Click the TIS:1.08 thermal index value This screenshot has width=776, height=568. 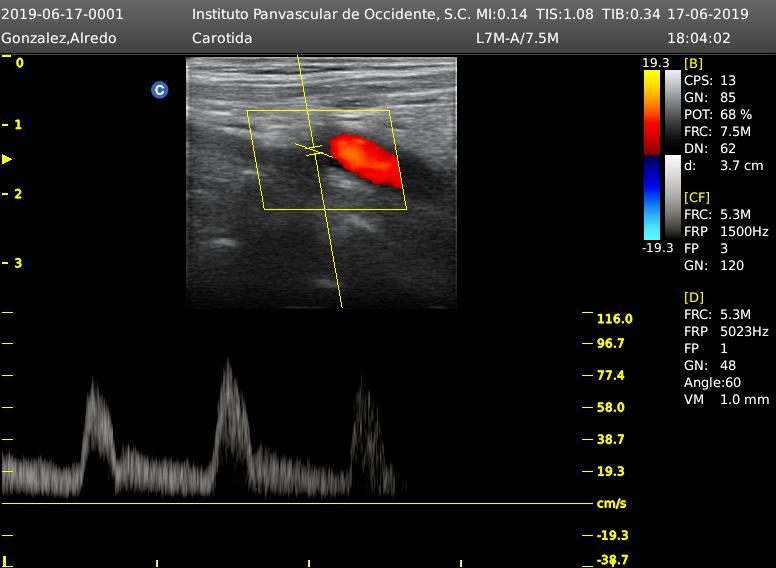tap(564, 14)
